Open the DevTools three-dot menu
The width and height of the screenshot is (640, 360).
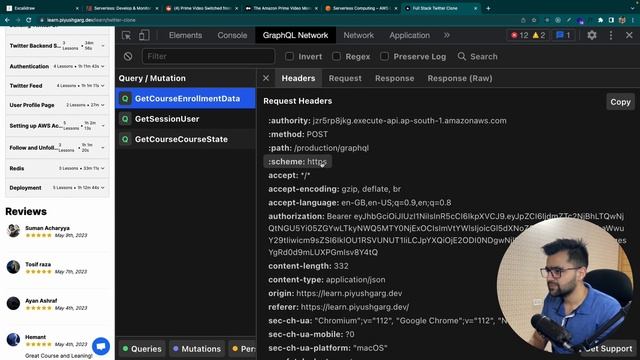click(x=611, y=35)
